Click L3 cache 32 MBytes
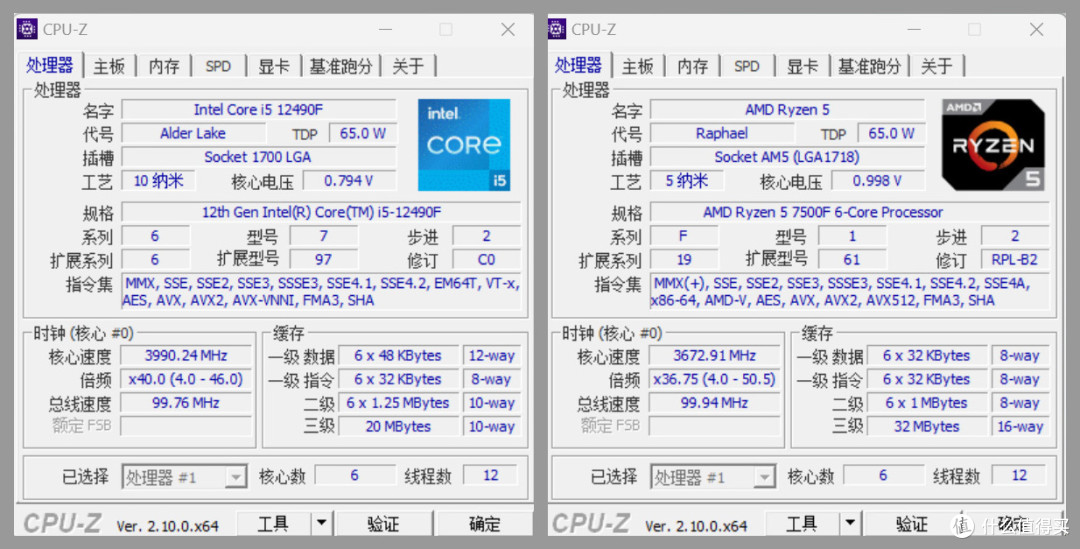Image resolution: width=1080 pixels, height=549 pixels. pyautogui.click(x=926, y=426)
